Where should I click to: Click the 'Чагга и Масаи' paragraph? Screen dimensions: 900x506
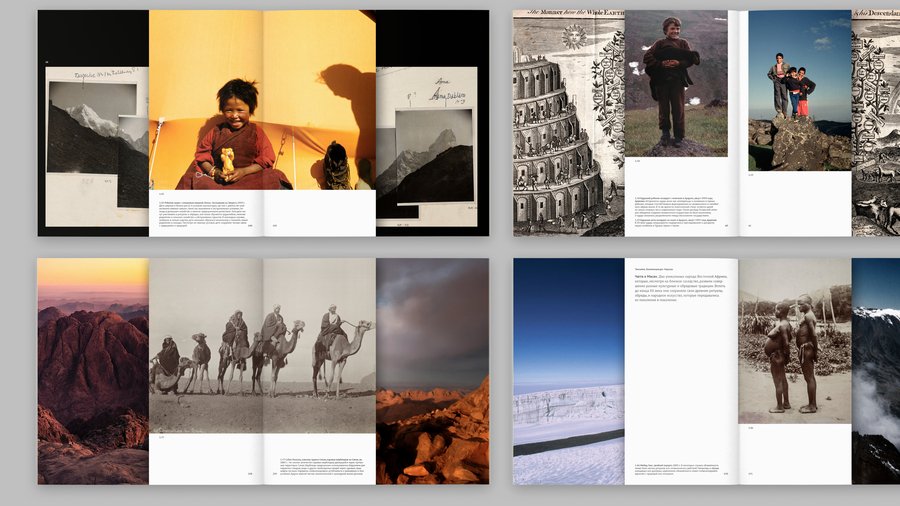681,288
